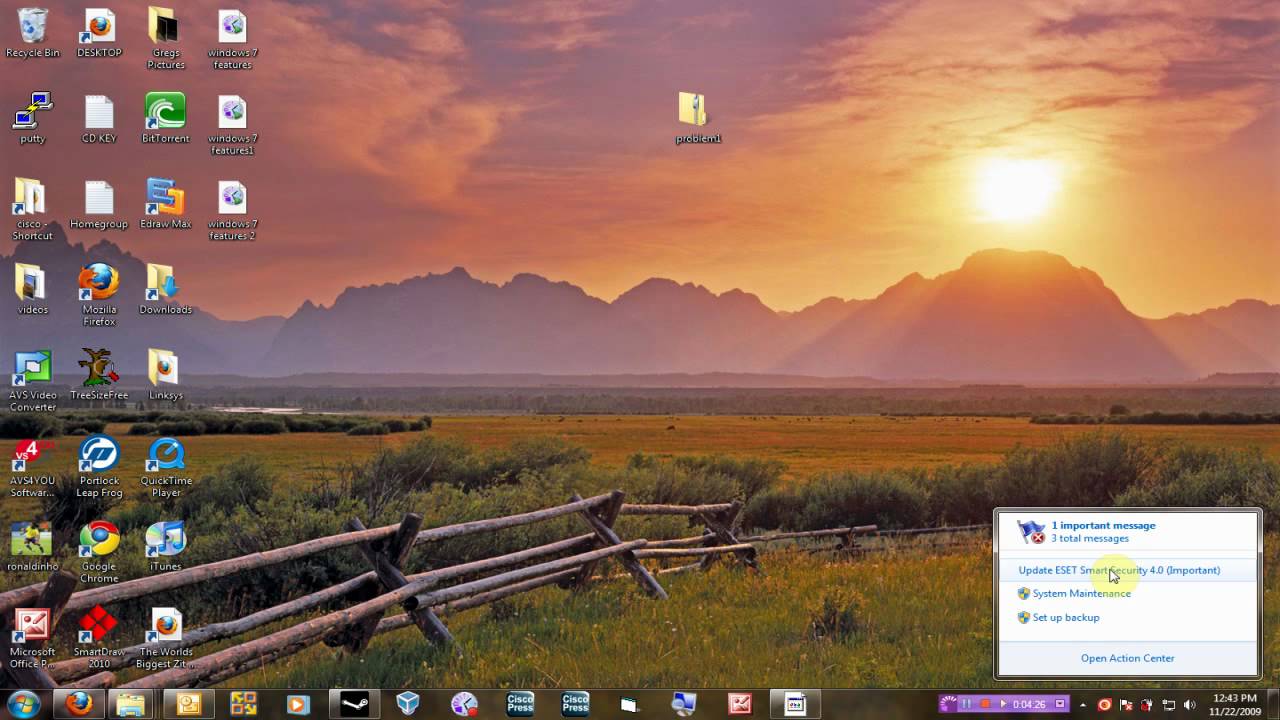Select the ronaldinho image icon
The height and width of the screenshot is (720, 1280).
(32, 547)
